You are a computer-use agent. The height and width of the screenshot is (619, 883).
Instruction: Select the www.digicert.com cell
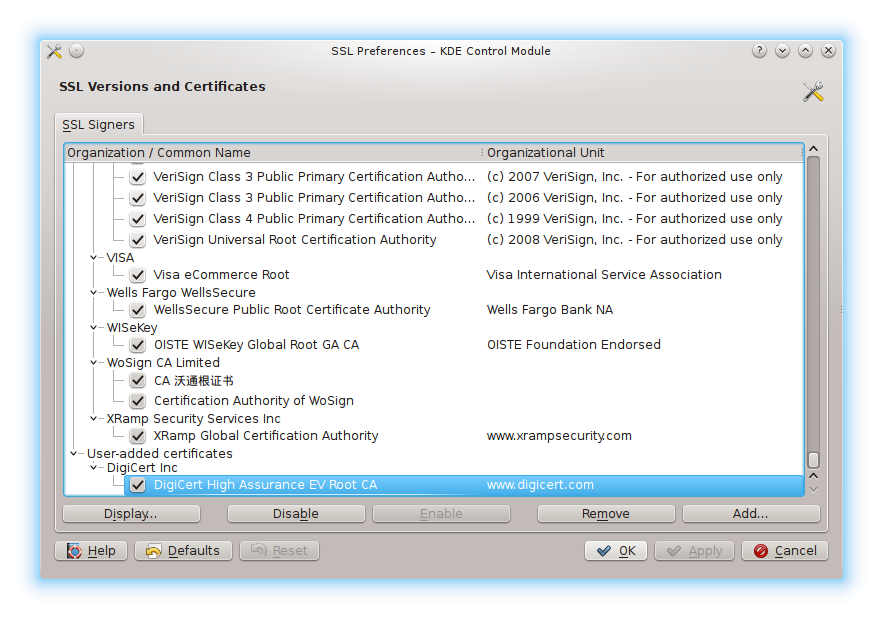tap(540, 485)
